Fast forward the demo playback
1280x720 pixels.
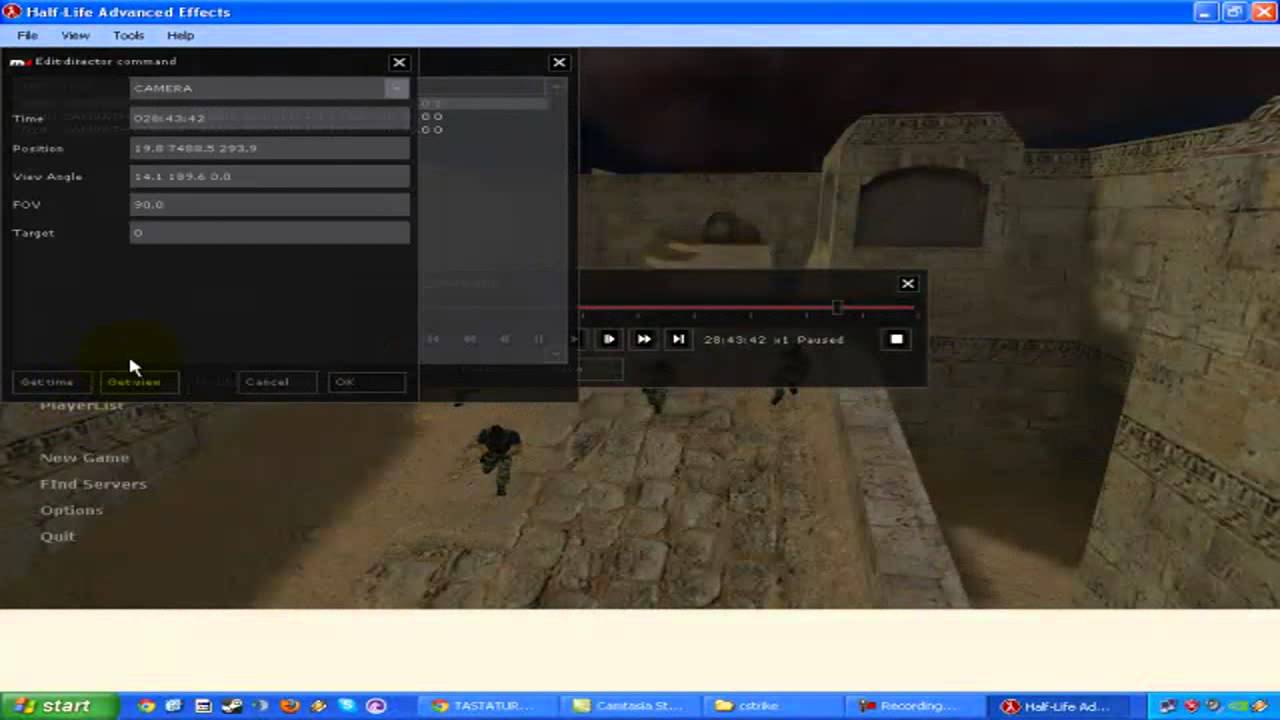643,339
